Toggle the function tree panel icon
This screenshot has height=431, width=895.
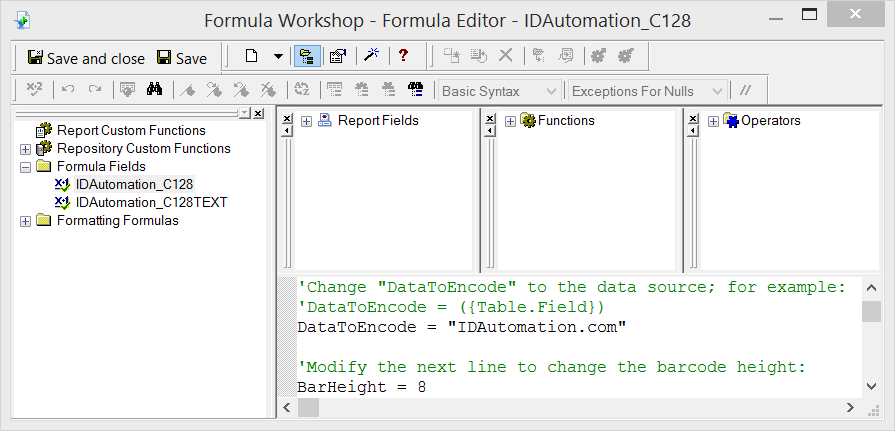(x=361, y=89)
